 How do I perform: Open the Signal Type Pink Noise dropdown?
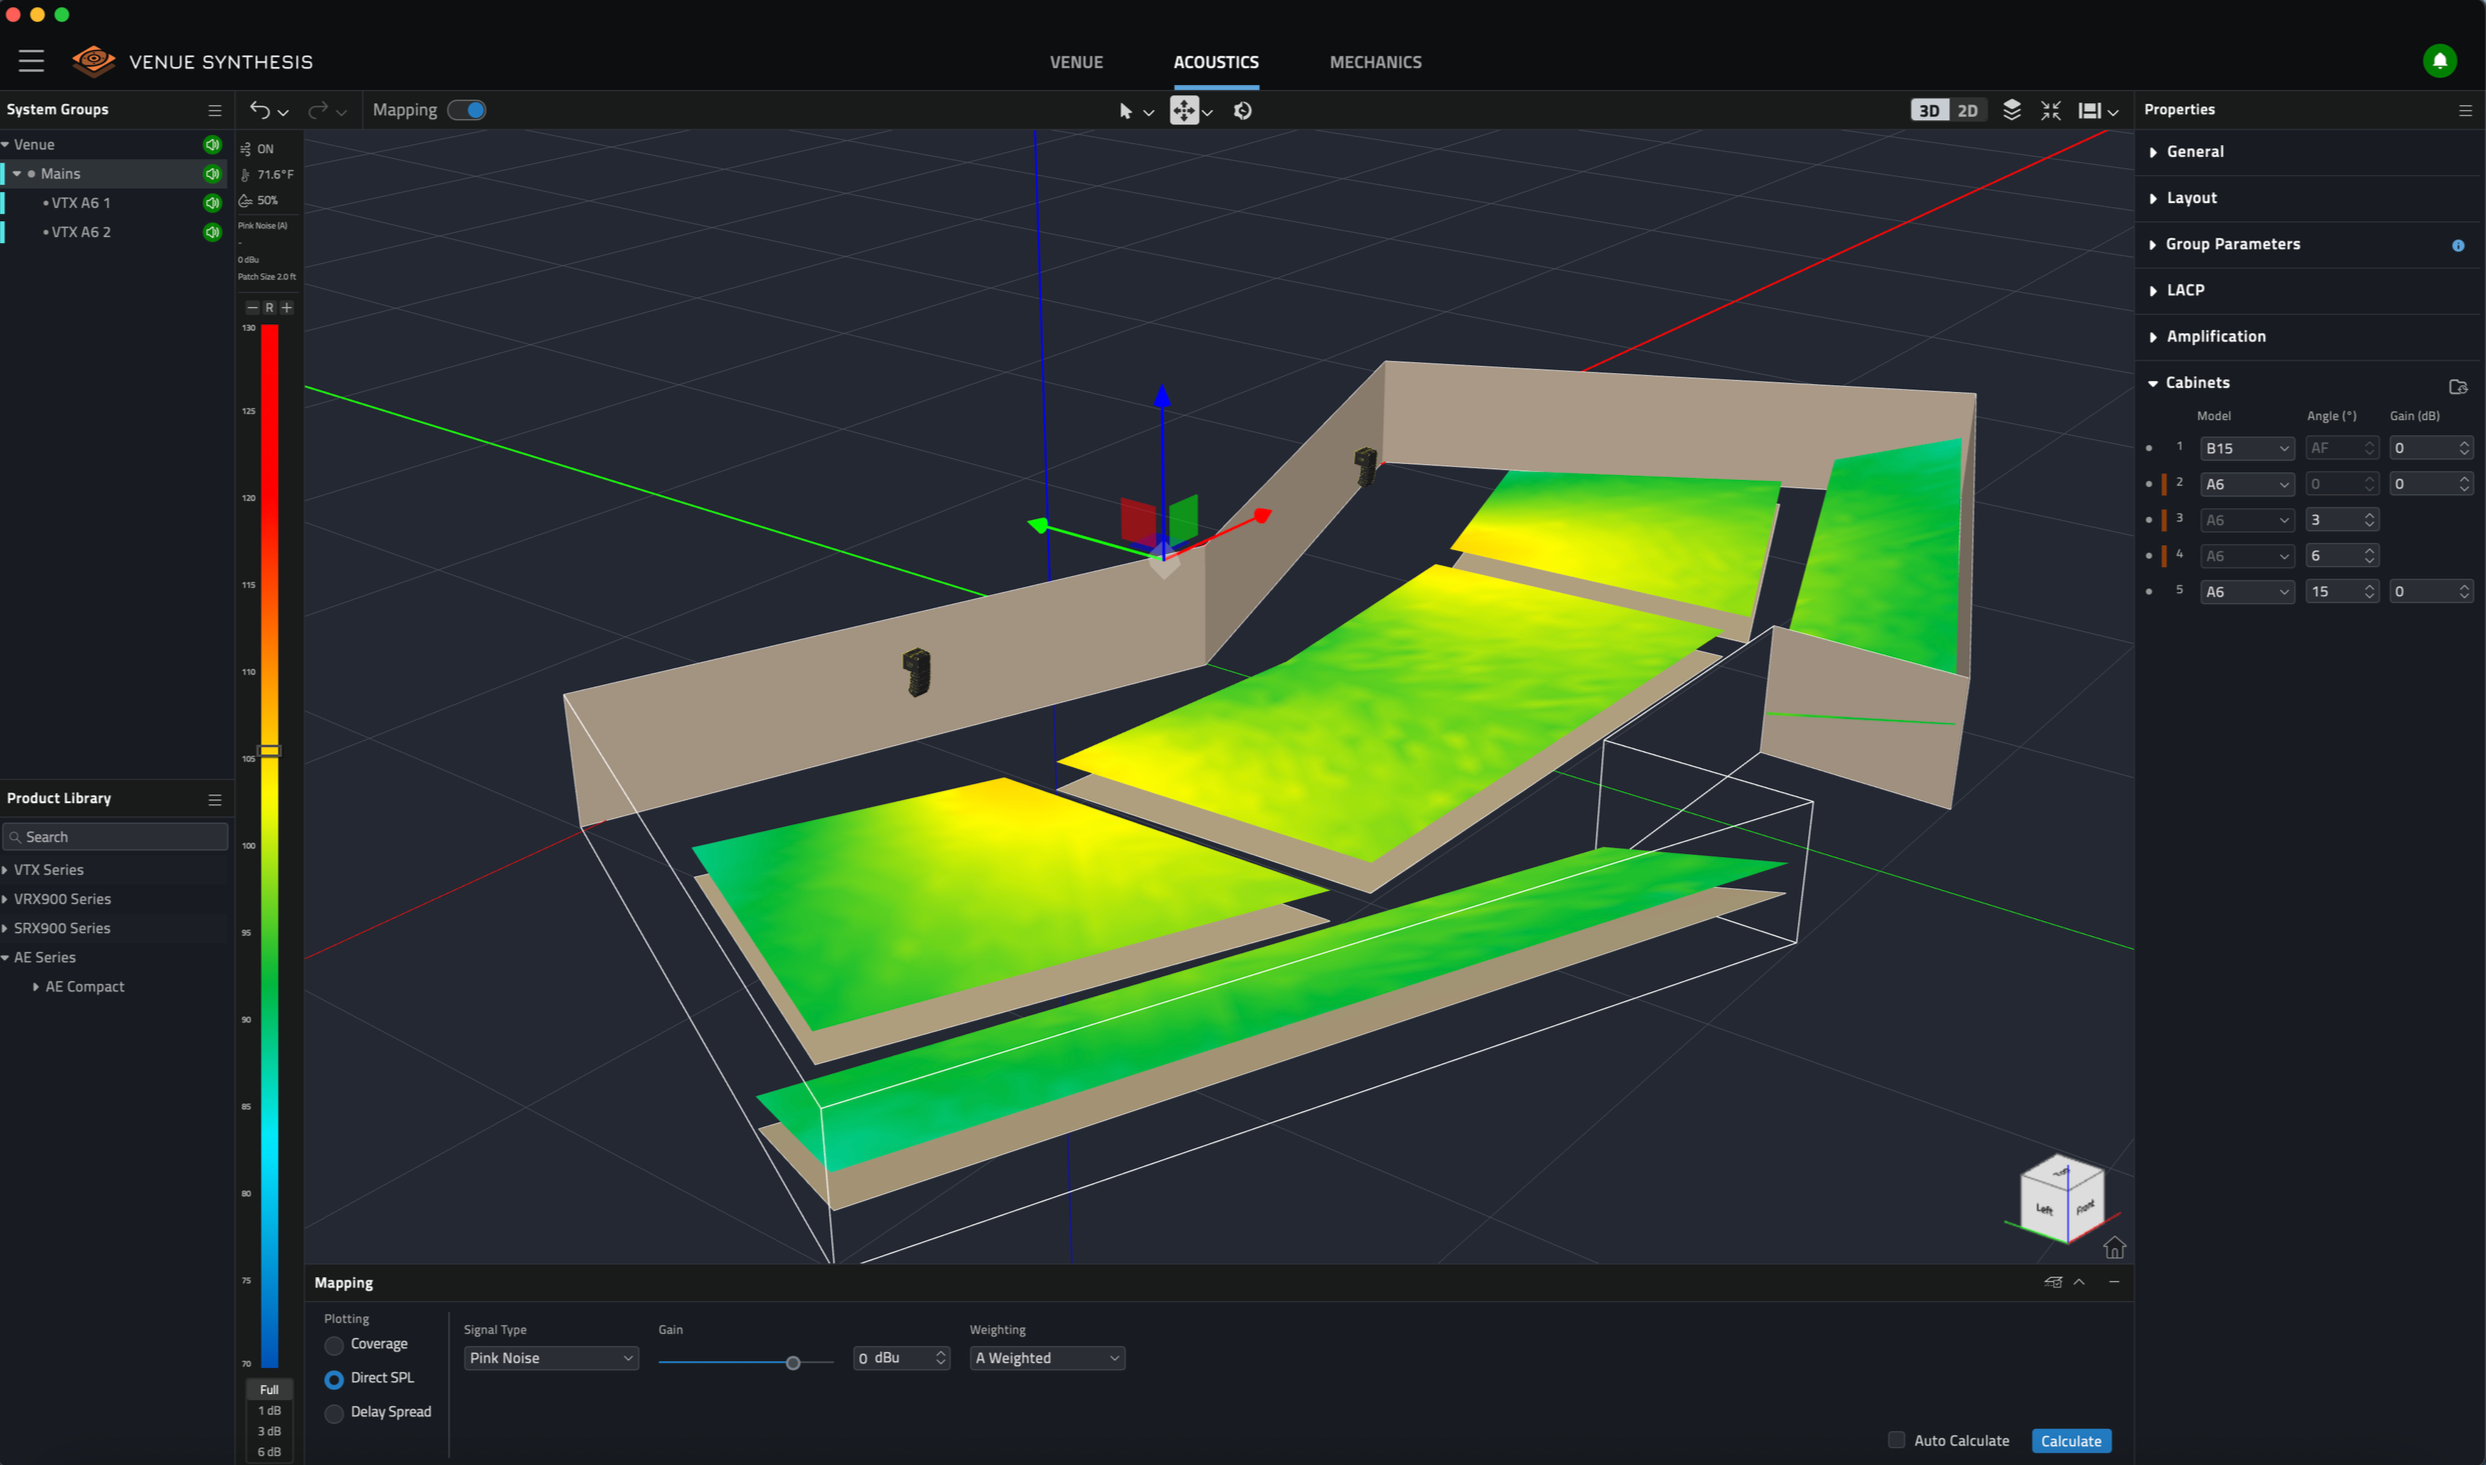(x=551, y=1358)
